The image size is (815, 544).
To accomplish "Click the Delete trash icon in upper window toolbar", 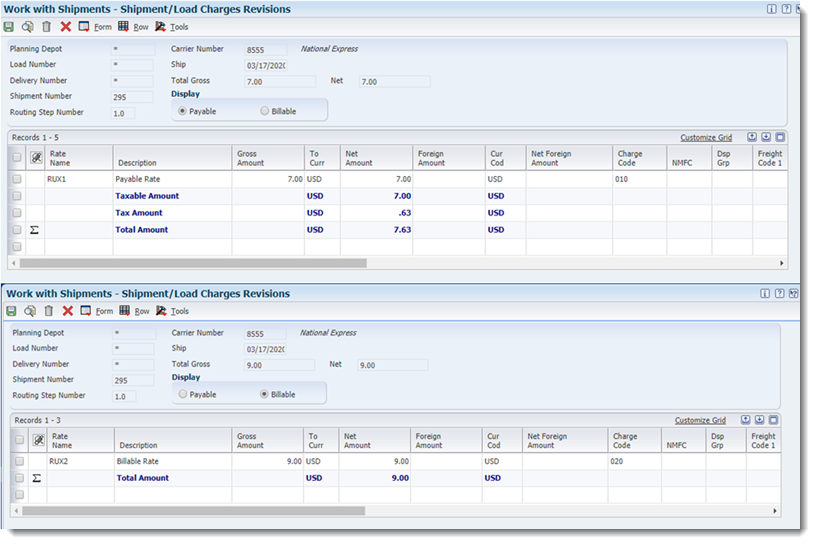I will pos(46,27).
